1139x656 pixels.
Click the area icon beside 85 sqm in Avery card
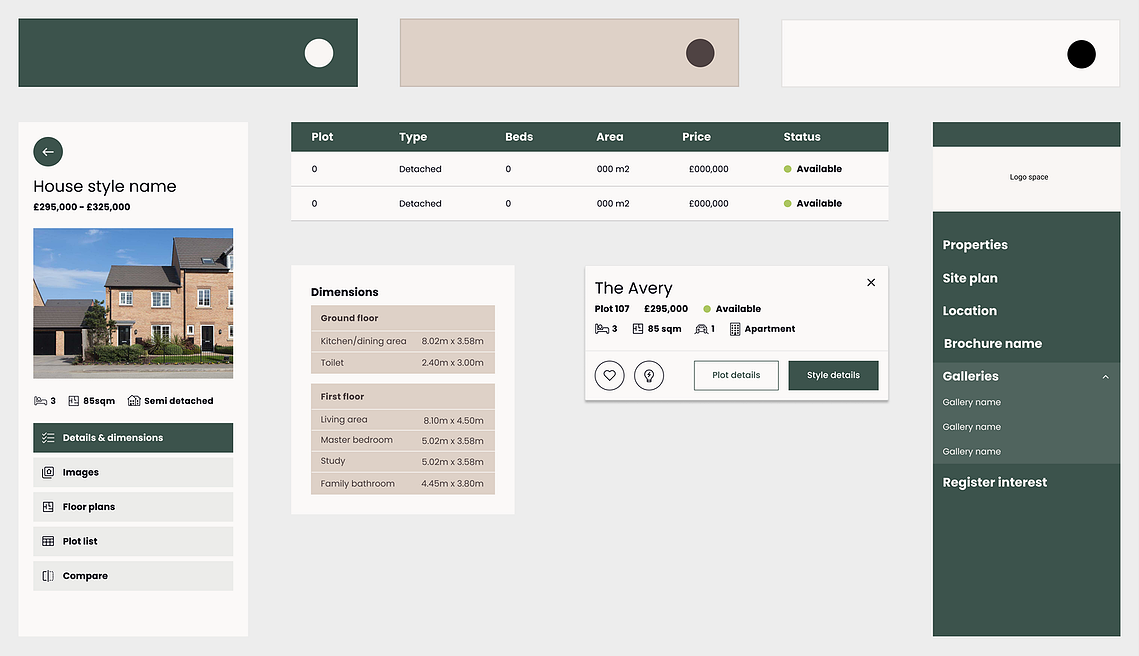click(638, 329)
